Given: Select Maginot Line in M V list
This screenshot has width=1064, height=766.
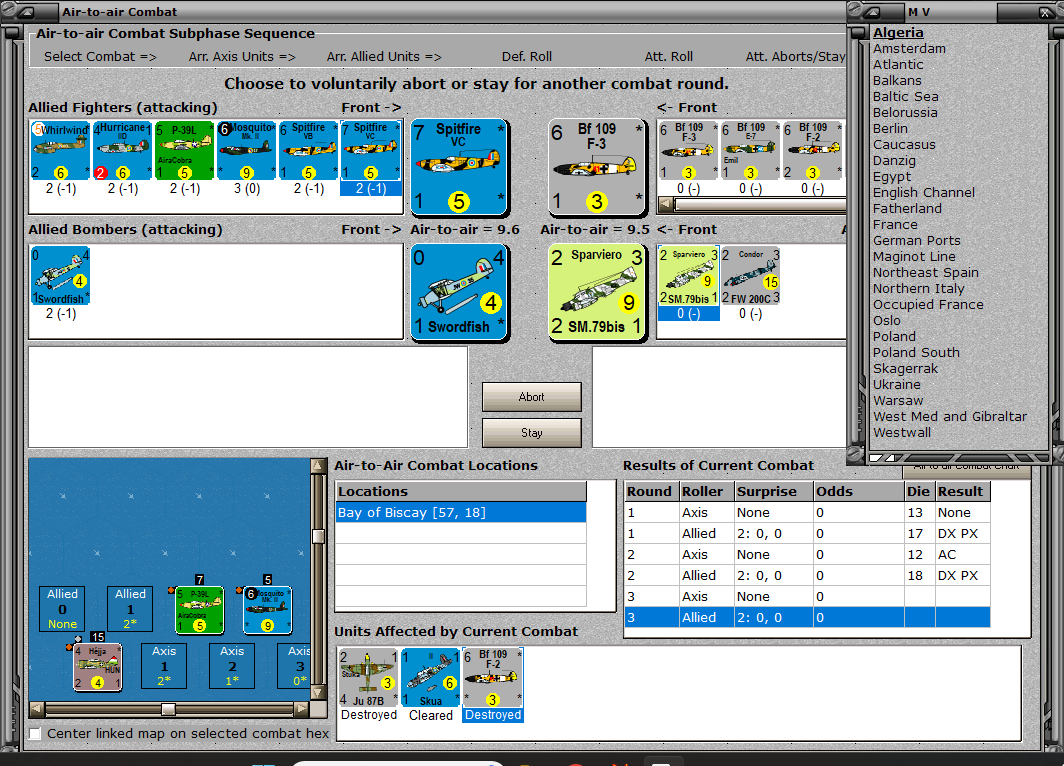Looking at the screenshot, I should tap(914, 256).
